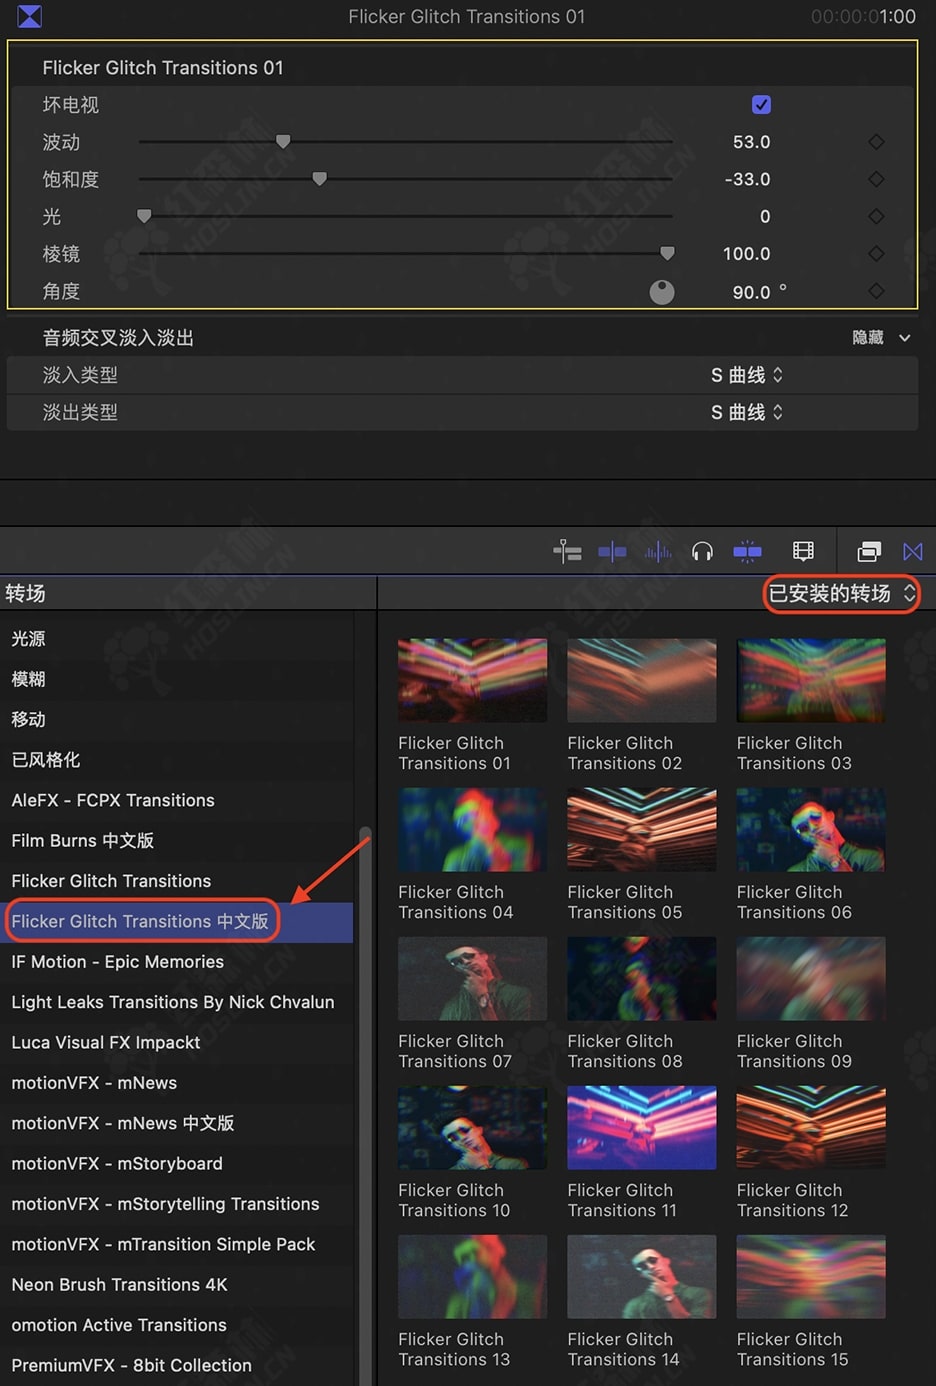
Task: Click the headphones solo icon
Action: (703, 551)
